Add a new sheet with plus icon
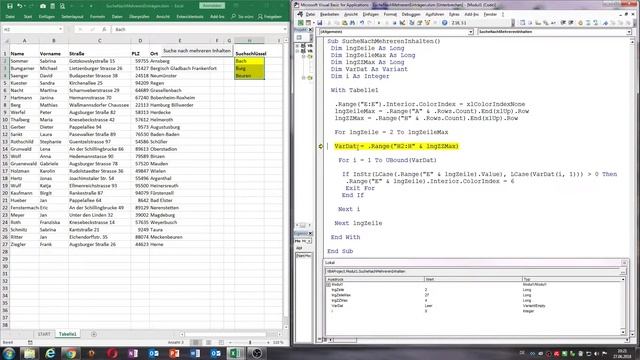The image size is (640, 360). [x=94, y=334]
